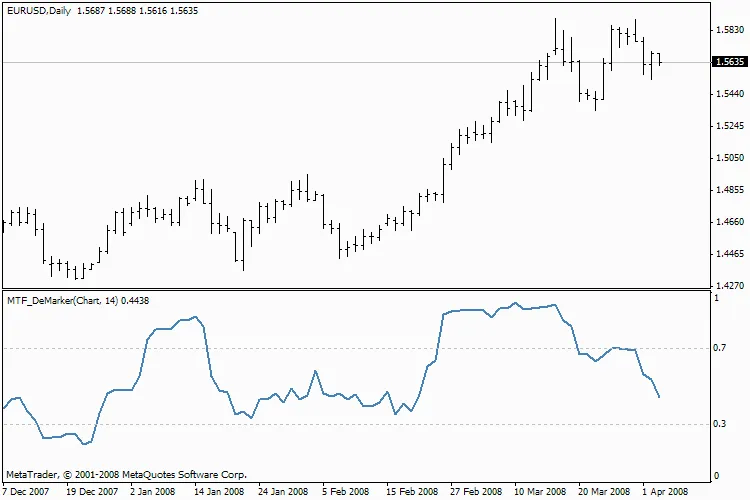Click the 0.3 indicator level label
The height and width of the screenshot is (500, 750).
(x=716, y=424)
